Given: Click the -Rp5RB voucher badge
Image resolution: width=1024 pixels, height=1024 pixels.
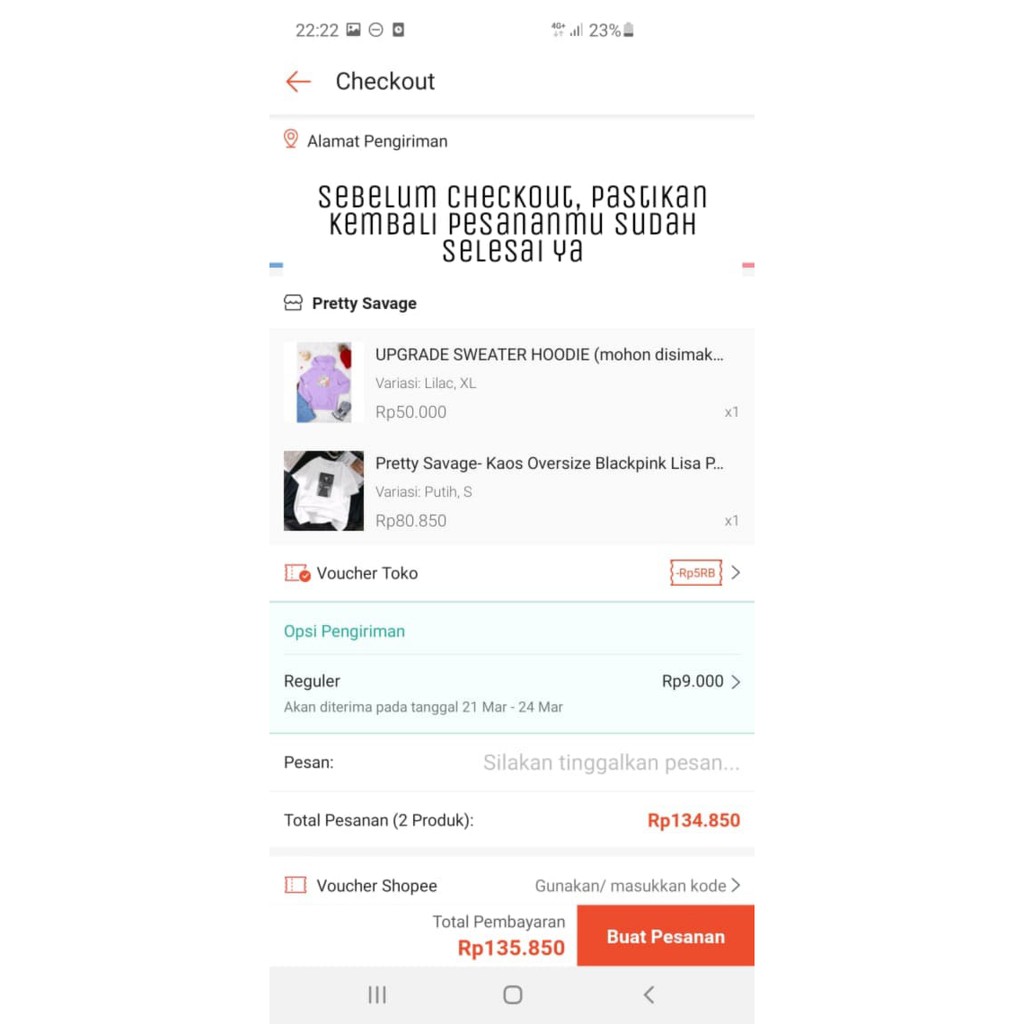Looking at the screenshot, I should [x=696, y=573].
